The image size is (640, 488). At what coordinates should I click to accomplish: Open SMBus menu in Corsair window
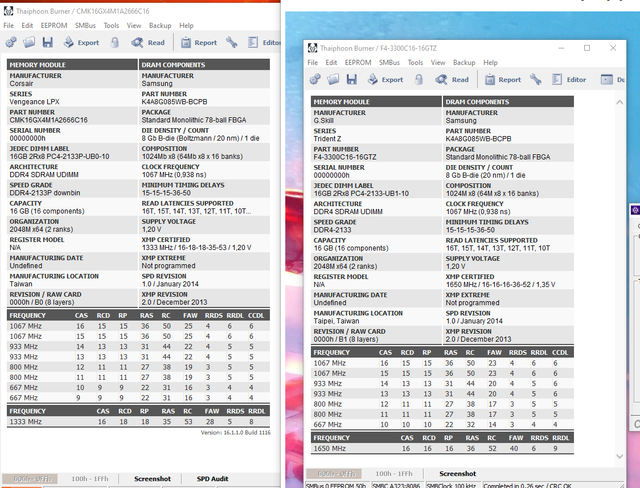pos(85,25)
